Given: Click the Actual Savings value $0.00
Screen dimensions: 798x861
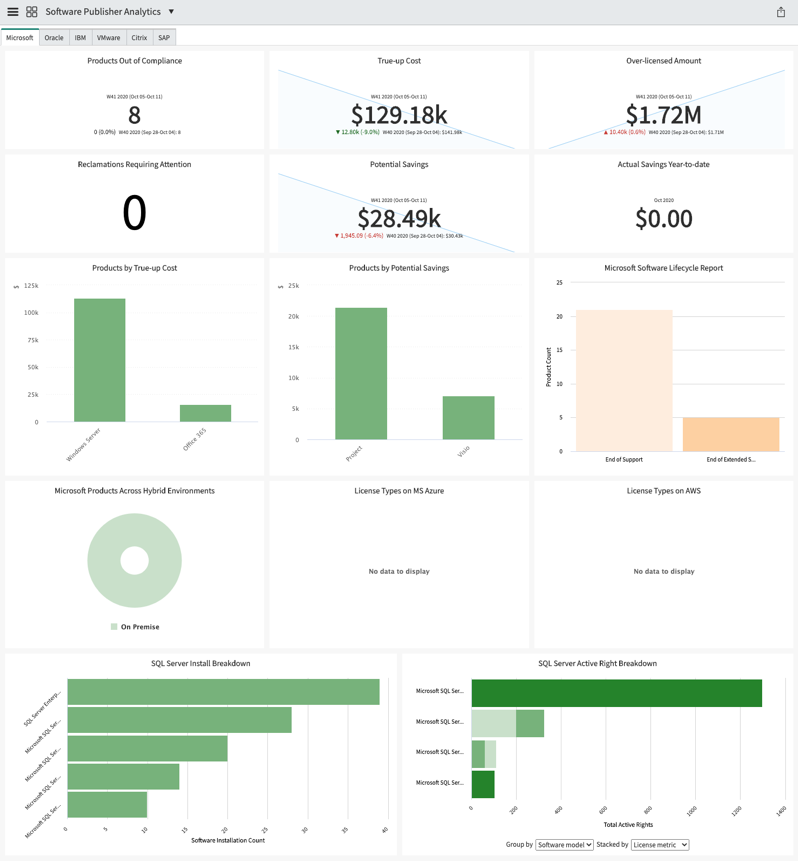Looking at the screenshot, I should pyautogui.click(x=663, y=219).
